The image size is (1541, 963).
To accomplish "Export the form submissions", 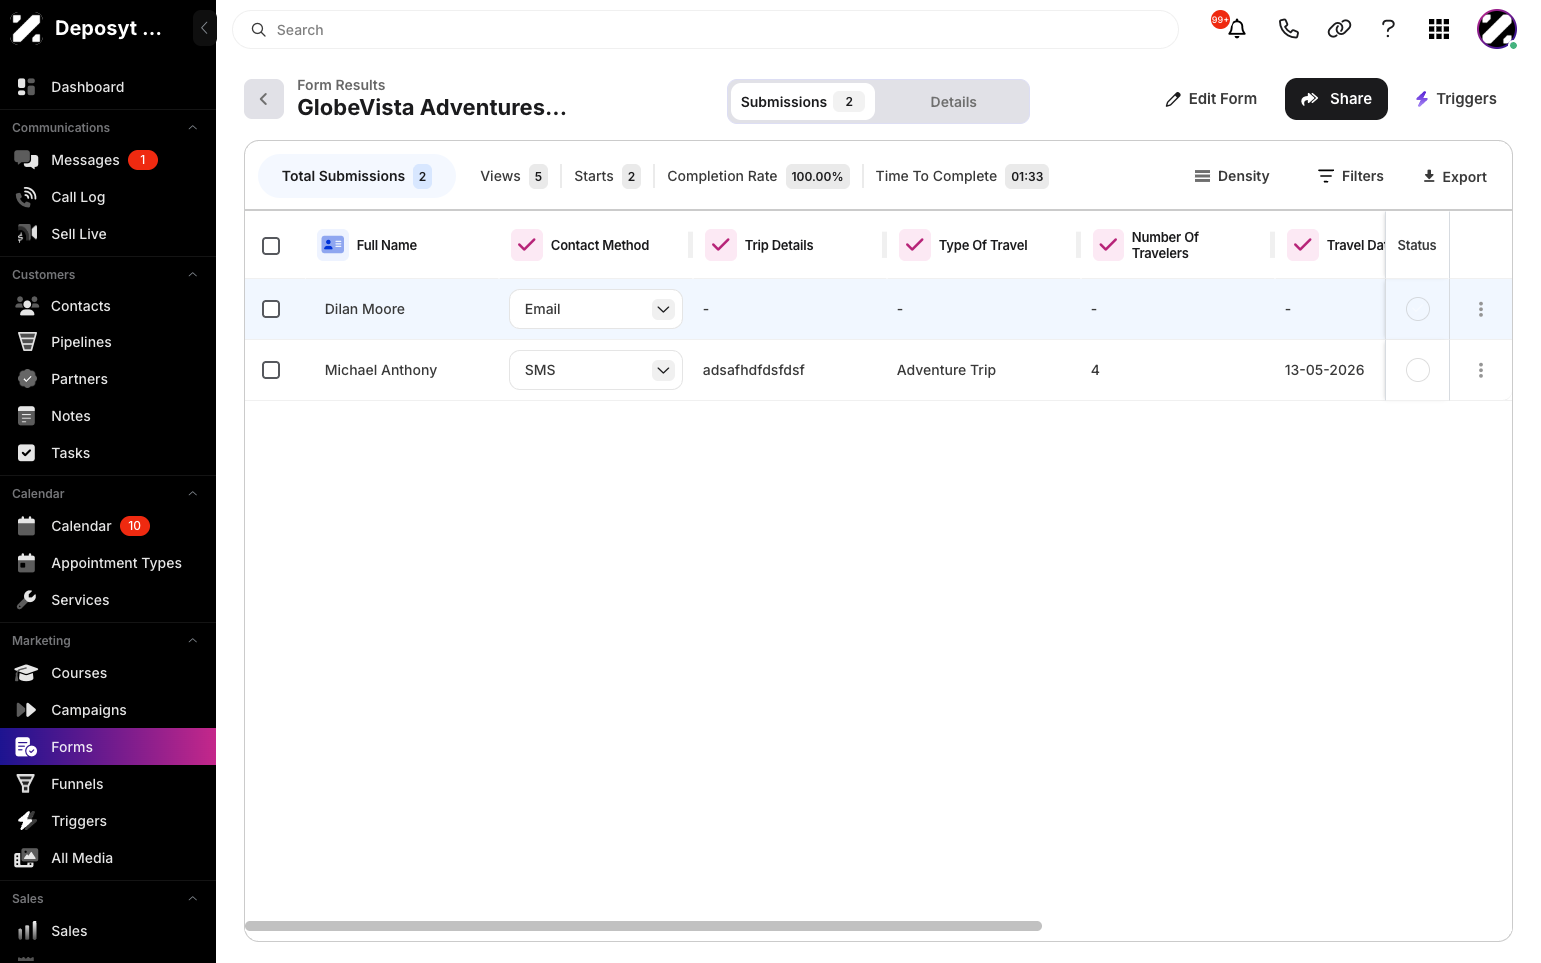I will click(1455, 177).
